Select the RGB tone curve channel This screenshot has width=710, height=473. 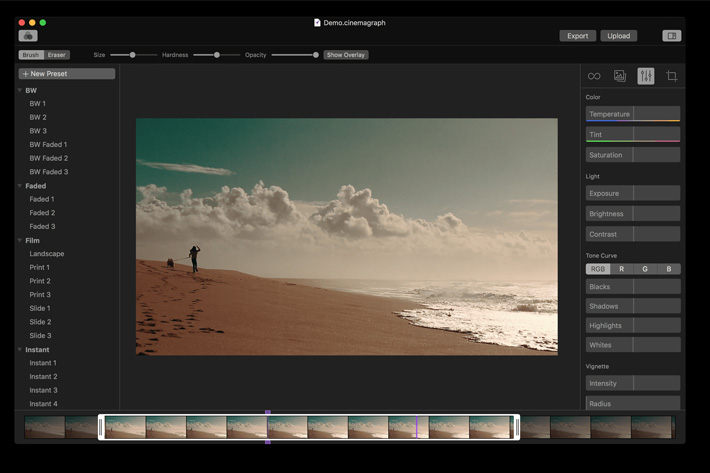pyautogui.click(x=598, y=269)
